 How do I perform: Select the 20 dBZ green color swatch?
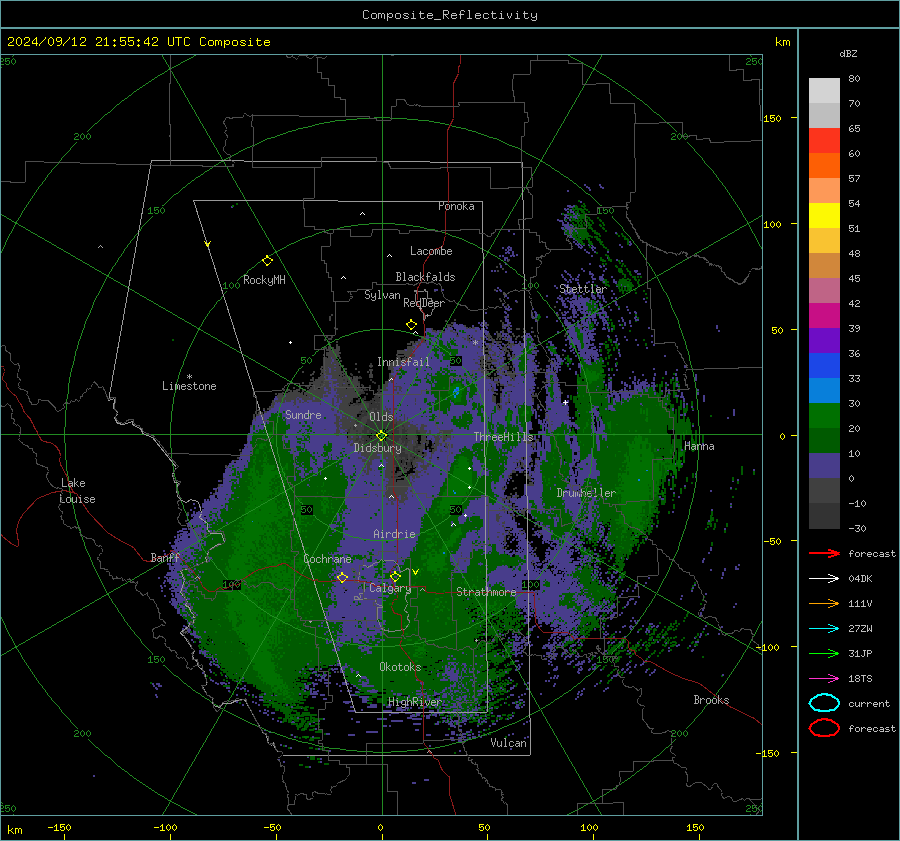(x=824, y=415)
